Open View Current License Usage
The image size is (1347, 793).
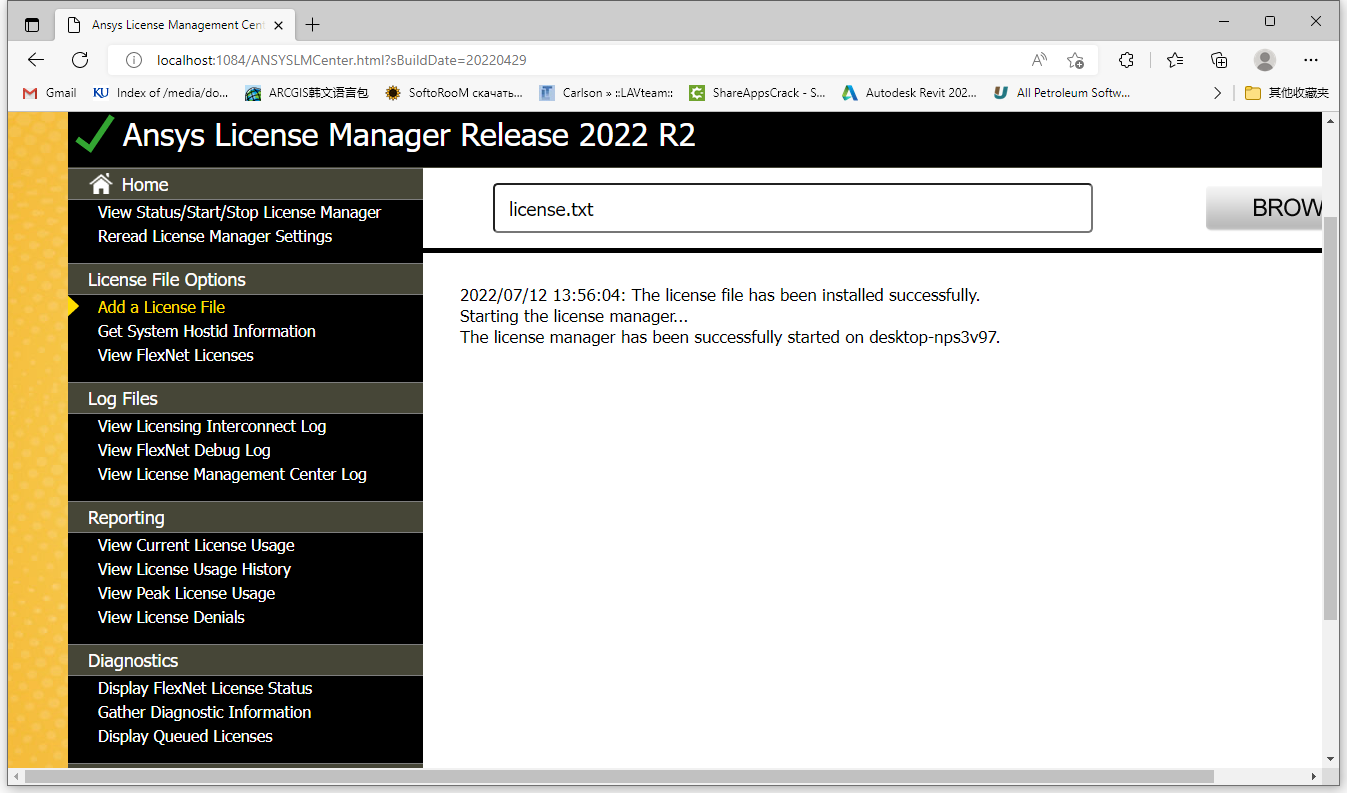tap(196, 545)
